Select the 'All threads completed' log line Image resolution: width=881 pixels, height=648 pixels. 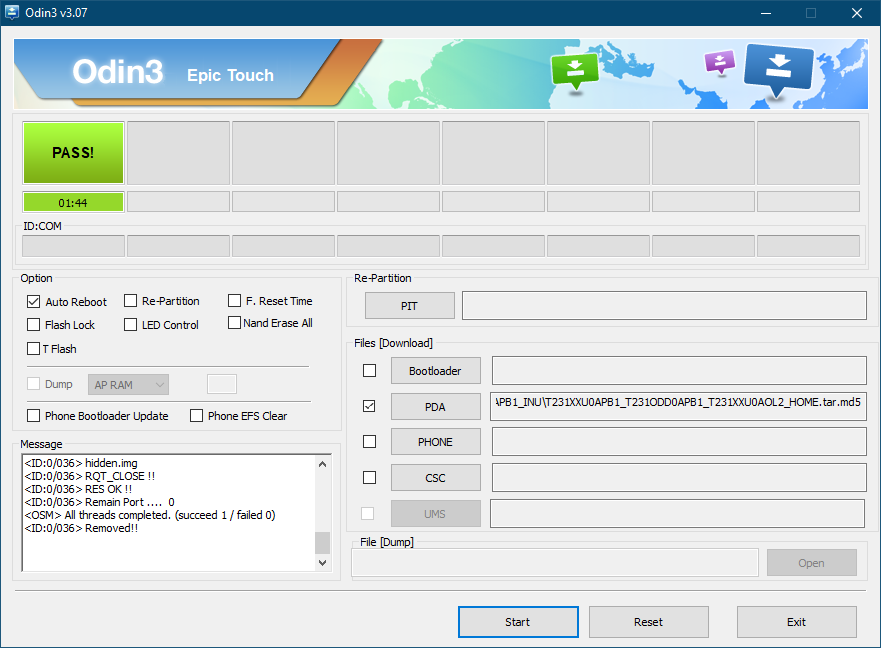(150, 515)
